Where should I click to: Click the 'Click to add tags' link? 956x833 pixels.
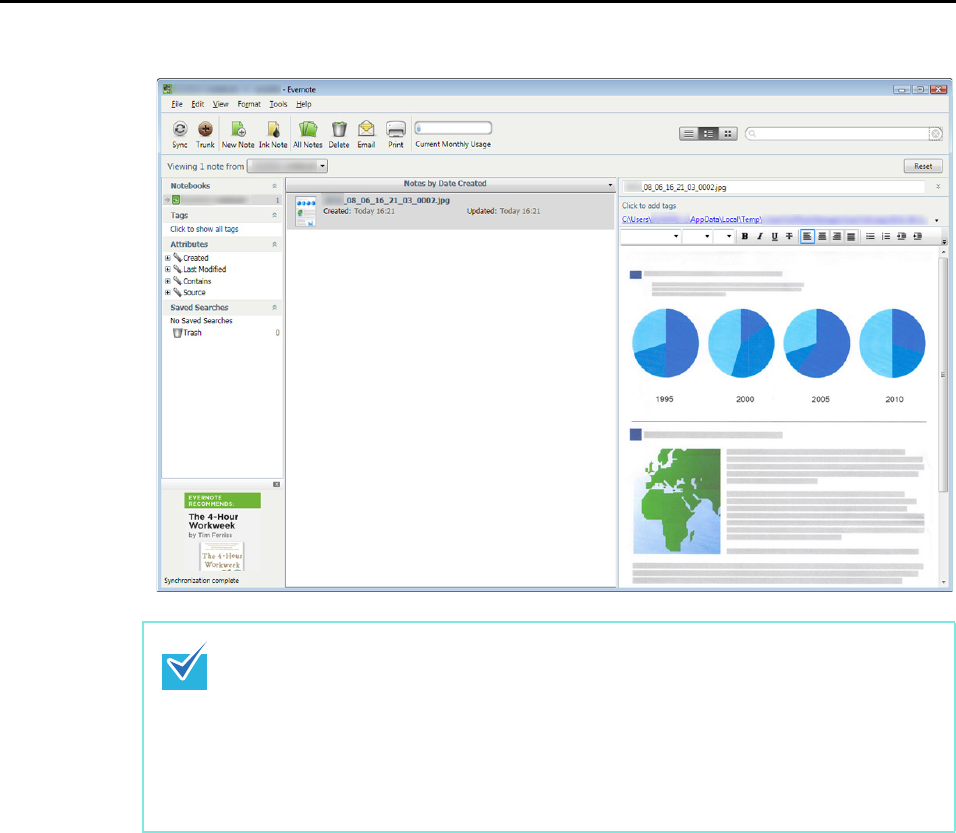[645, 206]
